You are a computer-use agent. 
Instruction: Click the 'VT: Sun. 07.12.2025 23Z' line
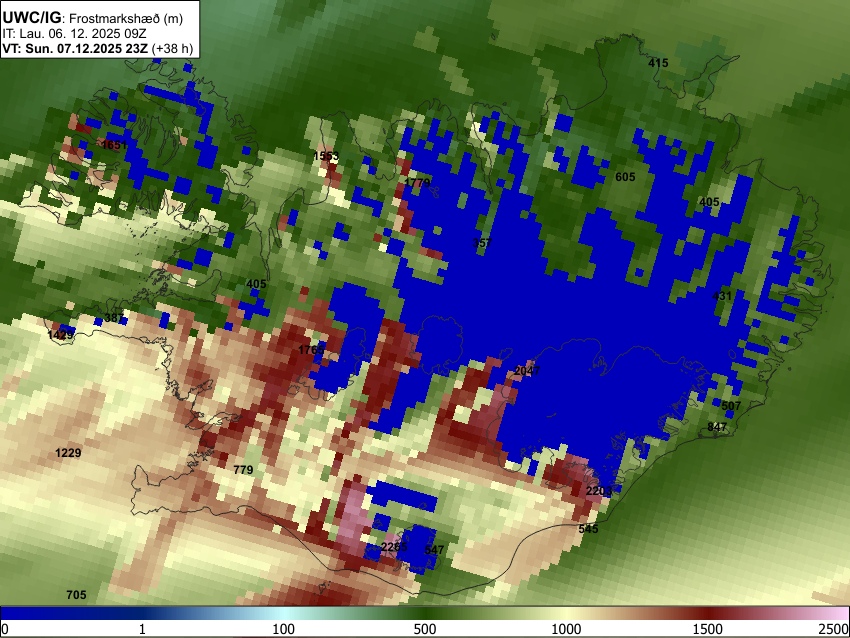pyautogui.click(x=98, y=48)
